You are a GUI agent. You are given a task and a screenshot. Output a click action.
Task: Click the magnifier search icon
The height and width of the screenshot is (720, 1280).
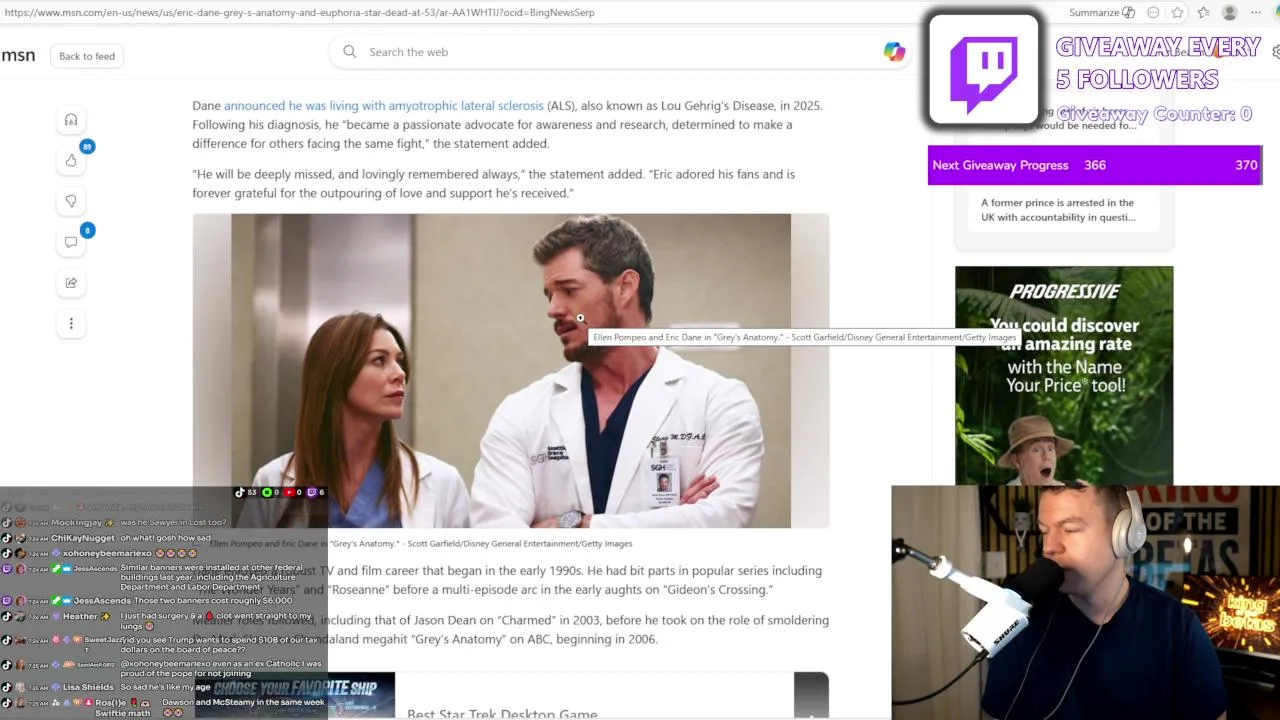349,52
